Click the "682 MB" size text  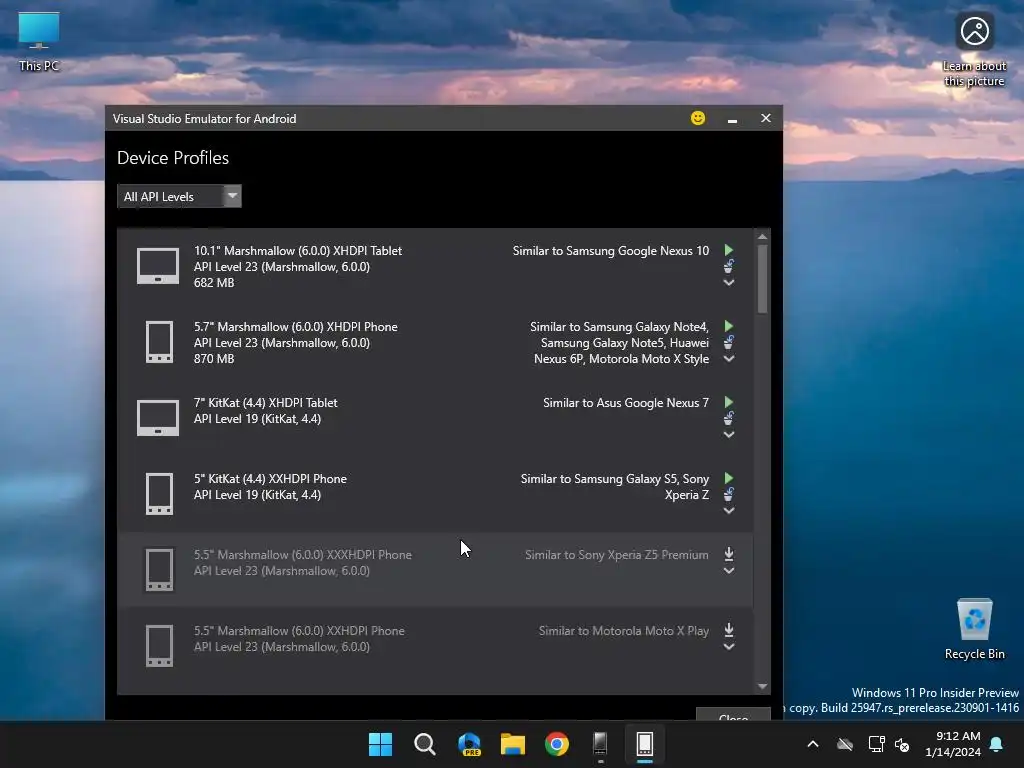click(x=214, y=283)
